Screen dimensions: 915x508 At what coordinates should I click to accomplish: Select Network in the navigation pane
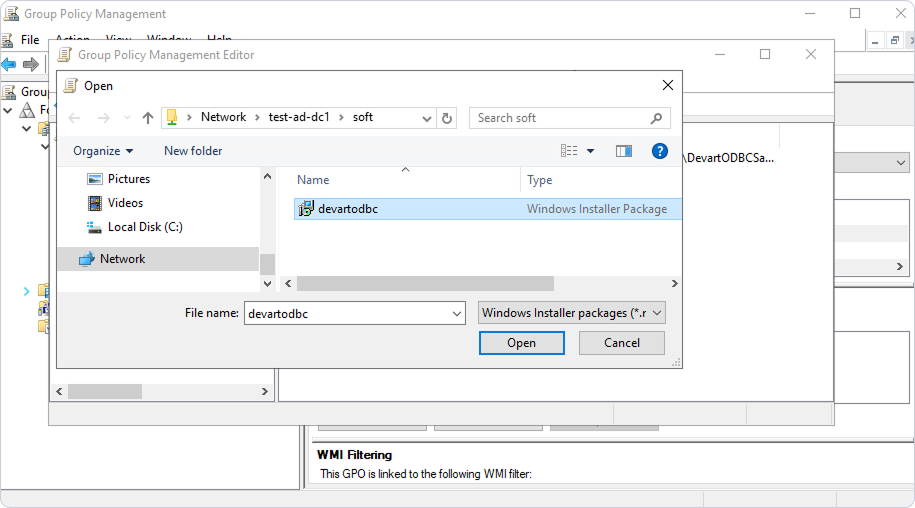[x=158, y=259]
